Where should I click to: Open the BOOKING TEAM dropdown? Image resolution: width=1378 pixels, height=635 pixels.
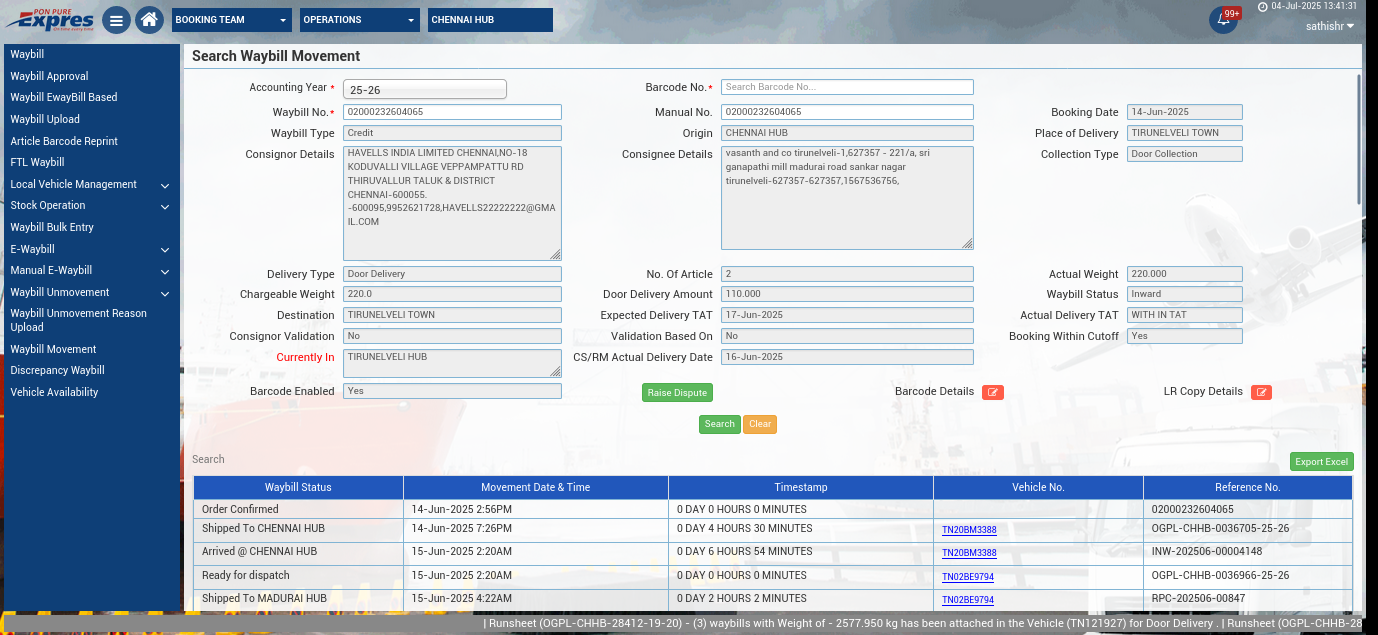(231, 20)
